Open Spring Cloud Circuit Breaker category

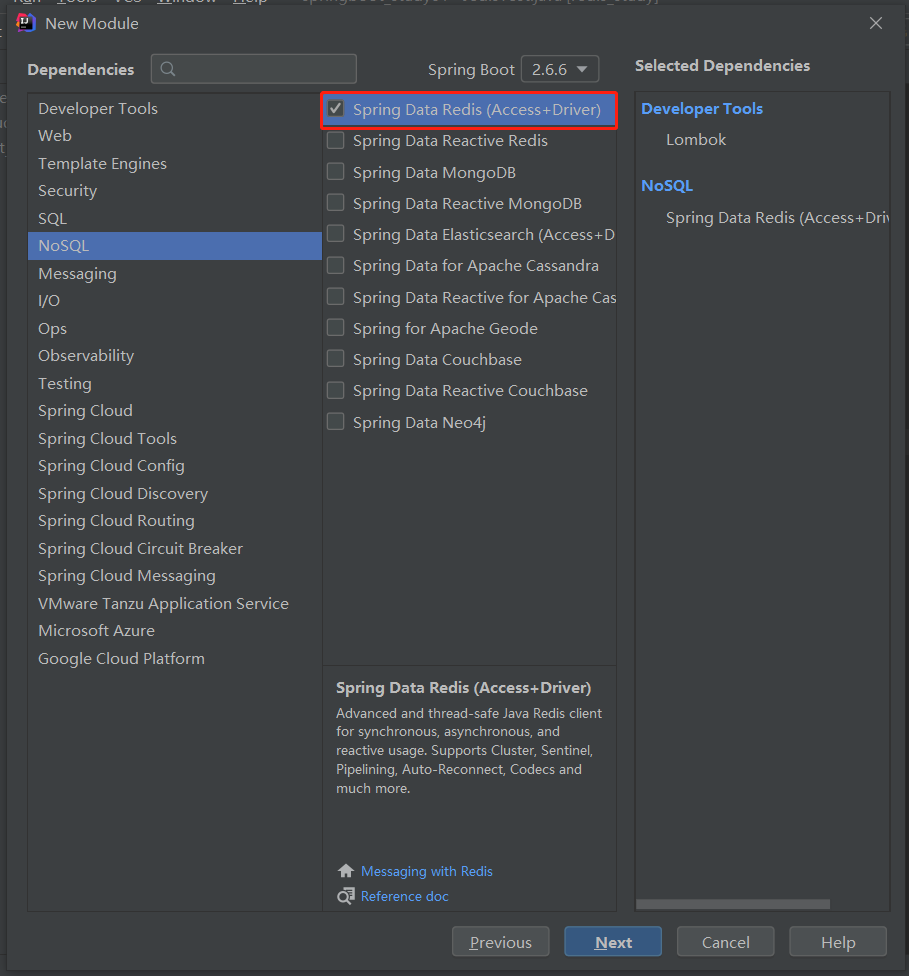pos(175,548)
